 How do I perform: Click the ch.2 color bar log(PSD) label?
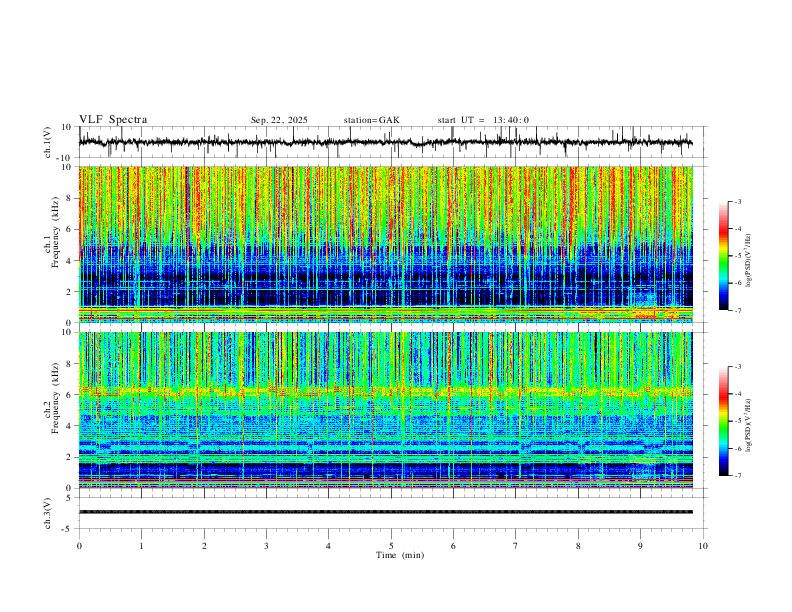point(749,426)
